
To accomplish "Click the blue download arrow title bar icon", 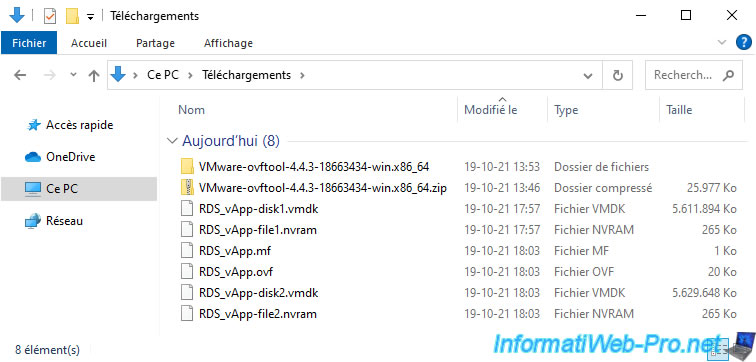I will point(17,15).
